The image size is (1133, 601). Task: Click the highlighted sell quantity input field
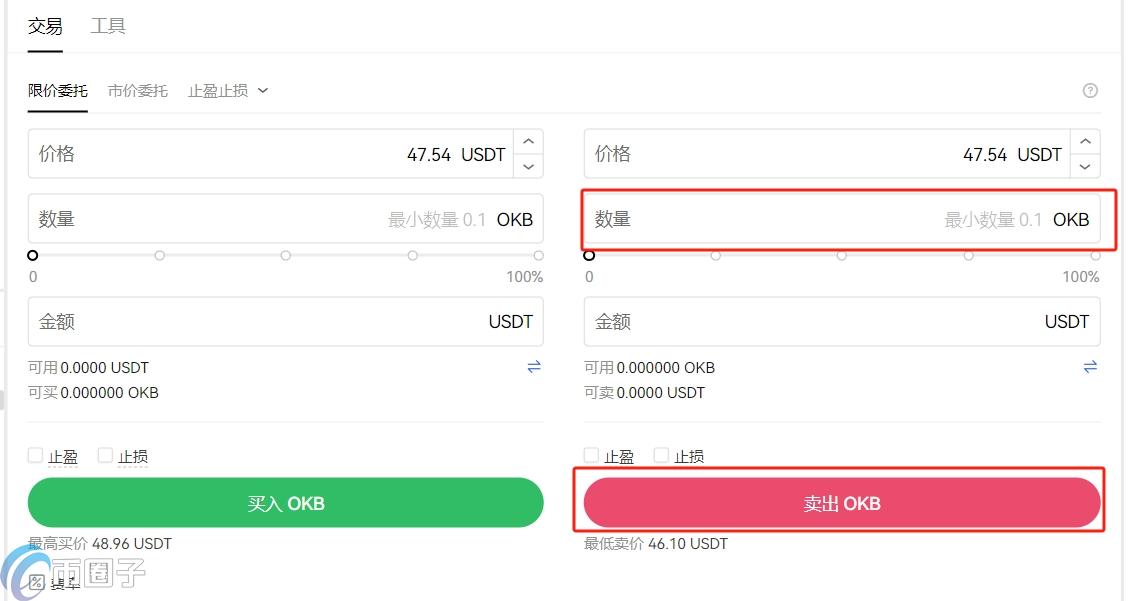coord(842,219)
